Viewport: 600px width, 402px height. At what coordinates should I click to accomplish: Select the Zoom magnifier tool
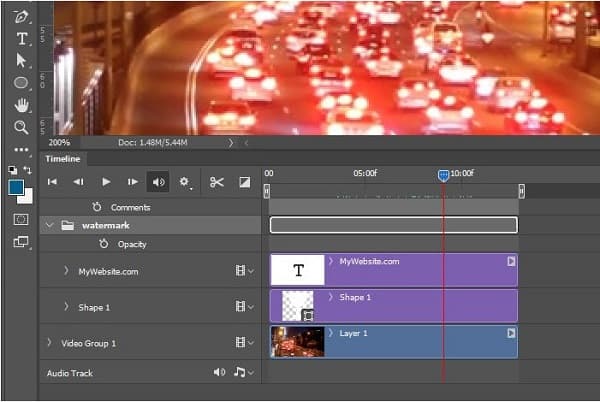coord(21,127)
